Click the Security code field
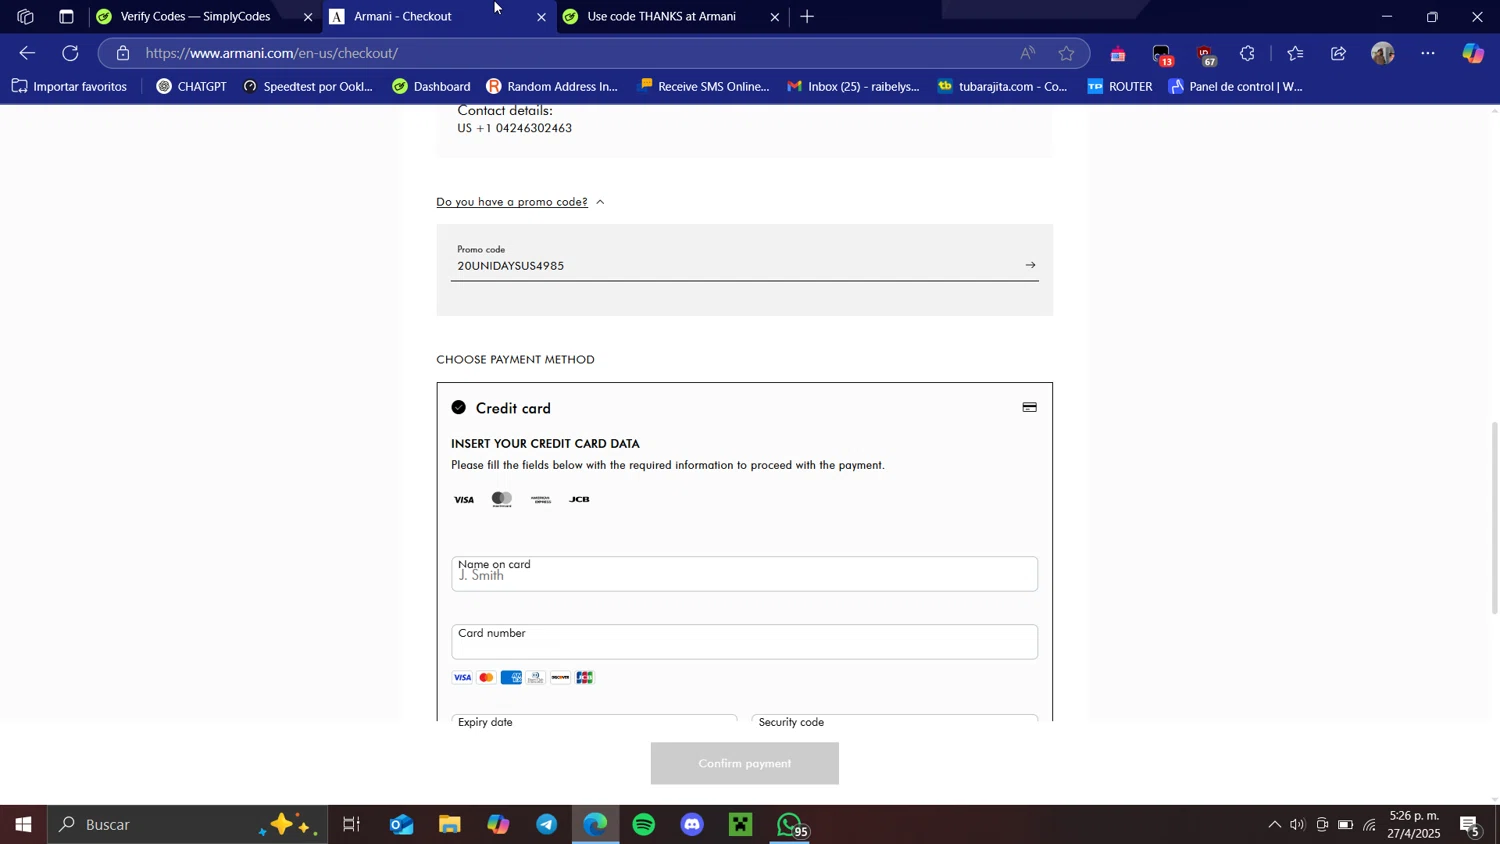 [x=894, y=718]
